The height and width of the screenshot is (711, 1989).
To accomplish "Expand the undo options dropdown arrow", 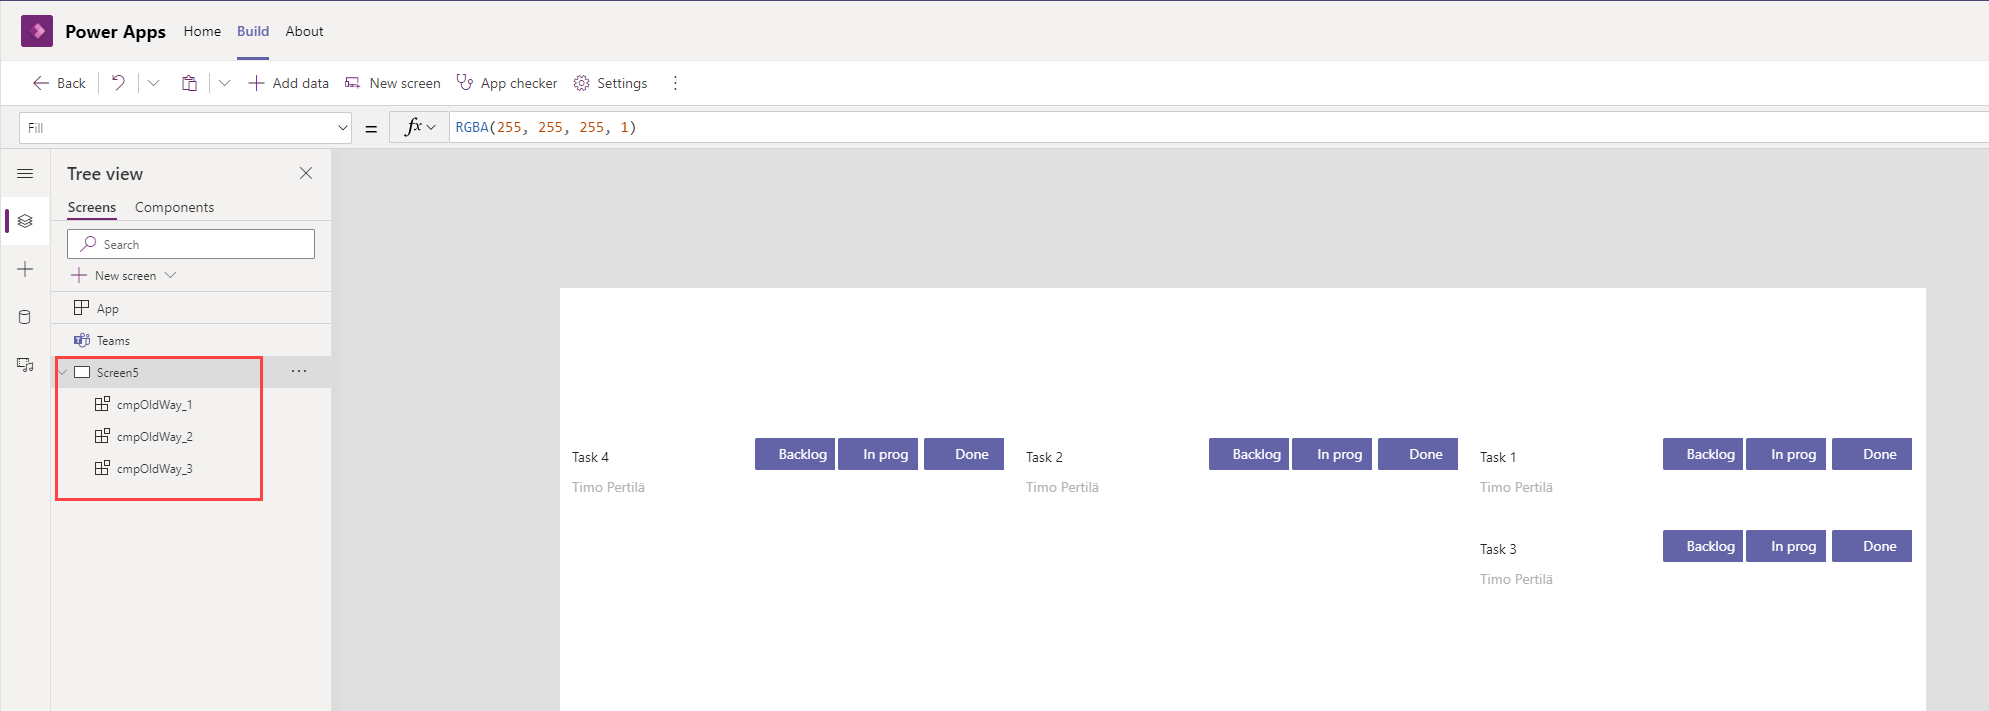I will tap(153, 83).
